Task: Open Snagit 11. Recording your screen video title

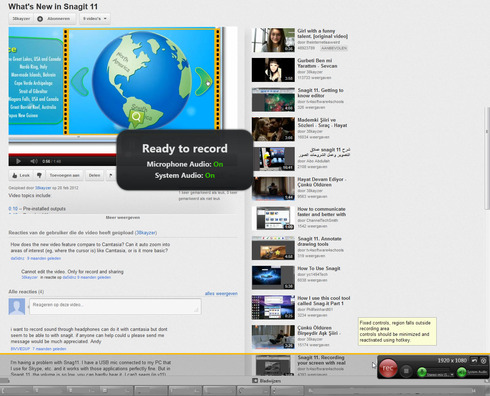Action: [x=321, y=360]
